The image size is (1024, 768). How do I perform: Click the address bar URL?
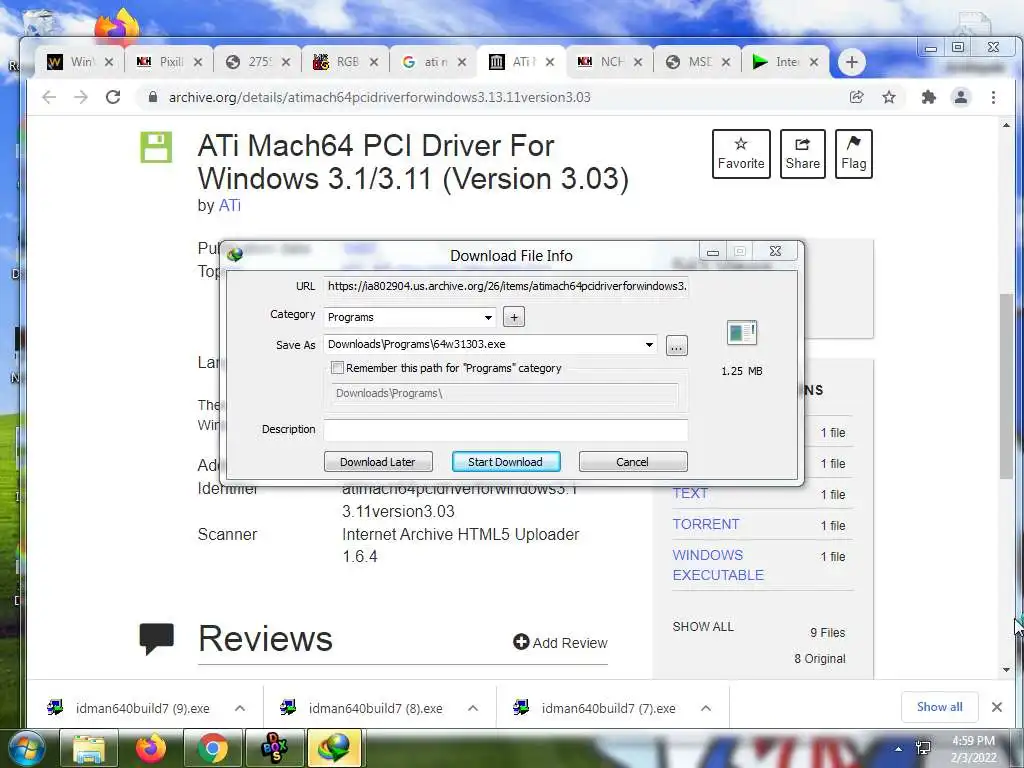[x=379, y=97]
